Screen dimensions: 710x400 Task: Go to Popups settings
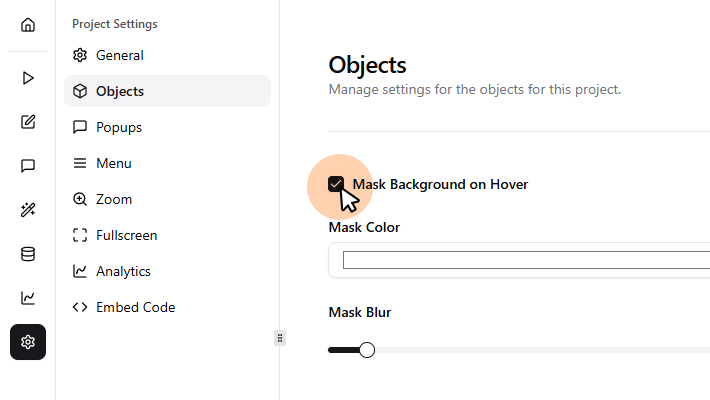(118, 127)
